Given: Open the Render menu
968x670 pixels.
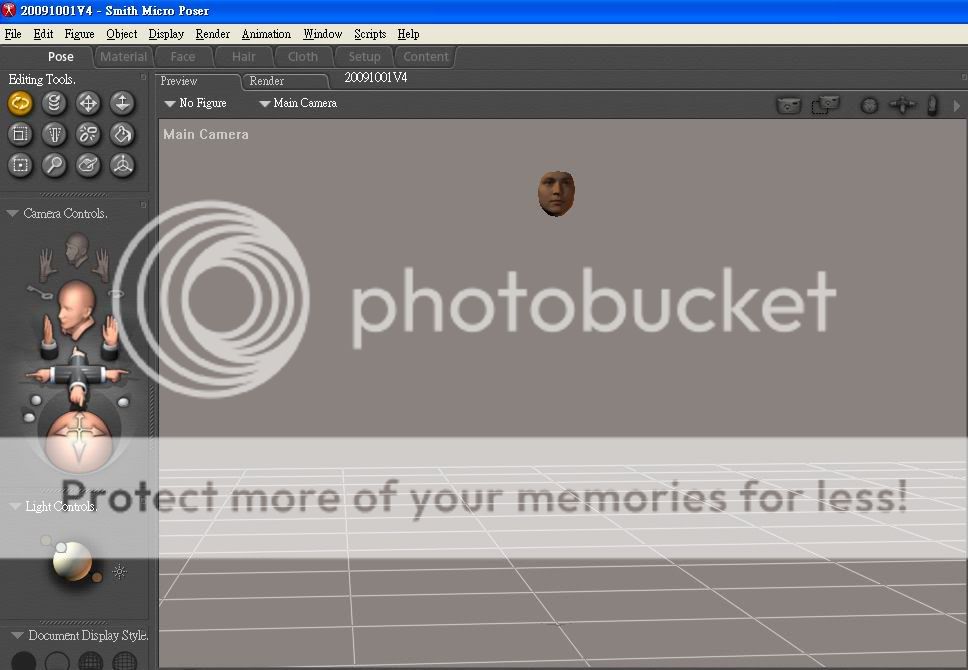Looking at the screenshot, I should (212, 34).
